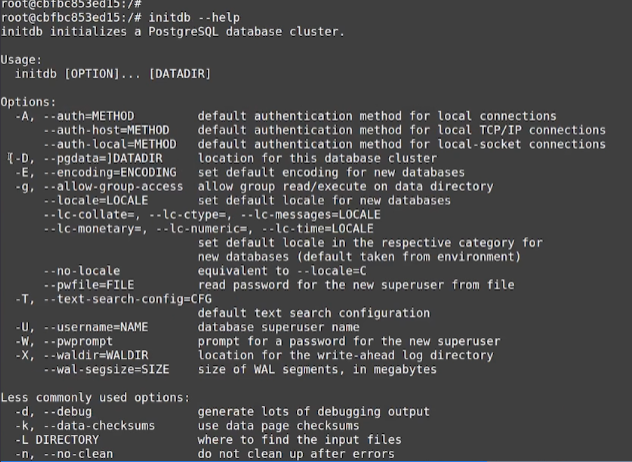
Task: Select the '--auth-host=METHOD' option
Action: coord(106,130)
